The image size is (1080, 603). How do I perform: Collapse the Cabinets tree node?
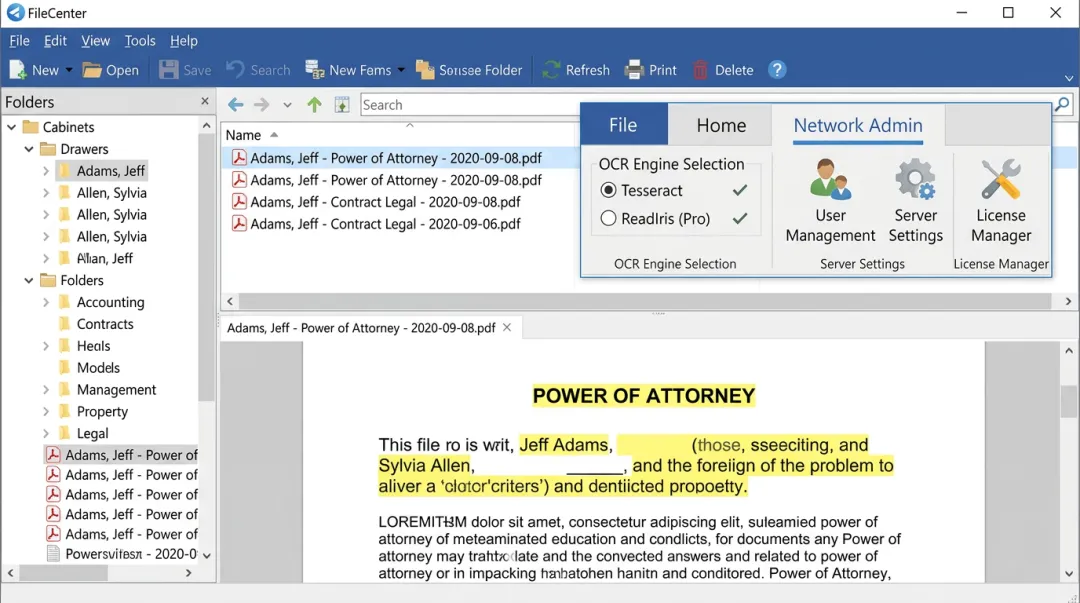point(12,127)
